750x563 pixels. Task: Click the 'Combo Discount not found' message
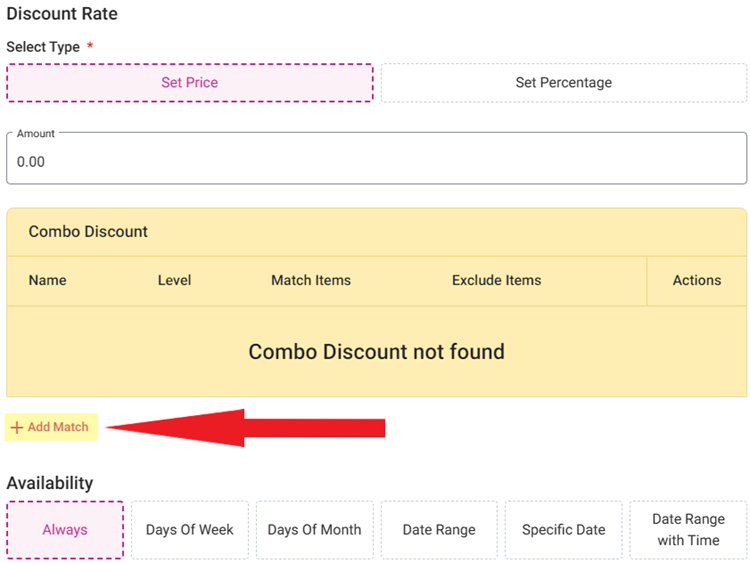click(376, 352)
